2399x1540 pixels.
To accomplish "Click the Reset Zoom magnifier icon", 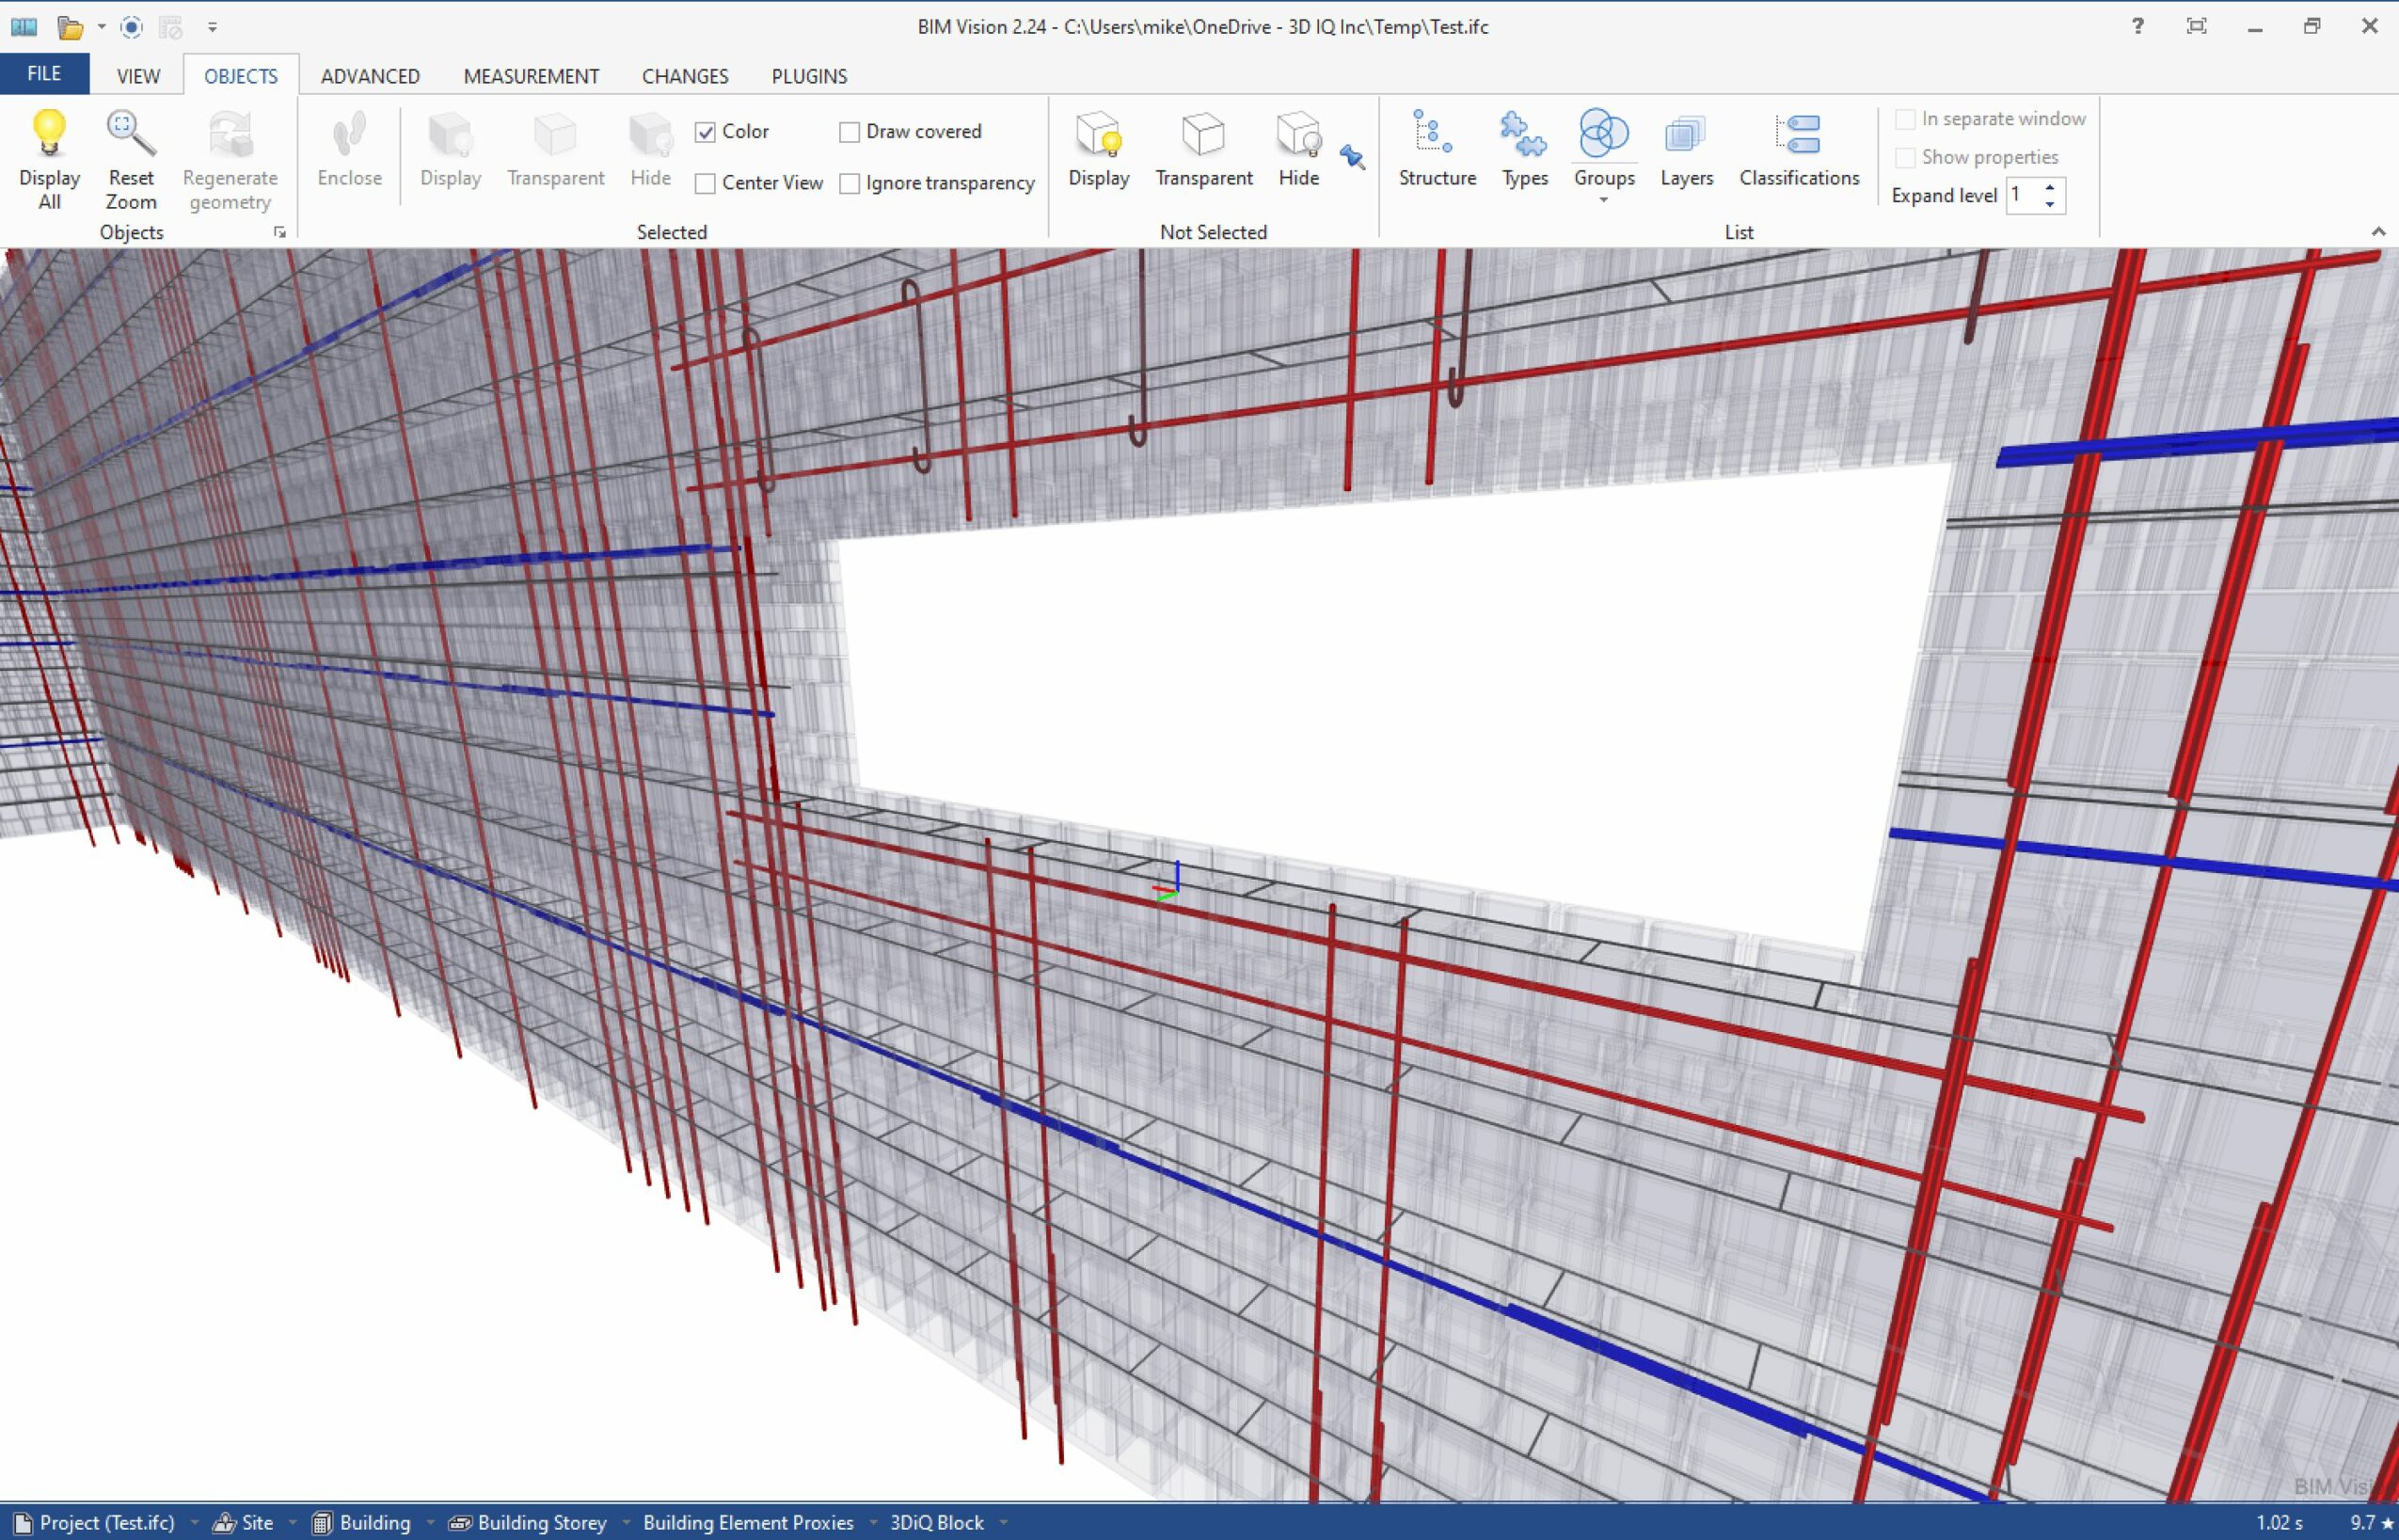I will (x=131, y=135).
